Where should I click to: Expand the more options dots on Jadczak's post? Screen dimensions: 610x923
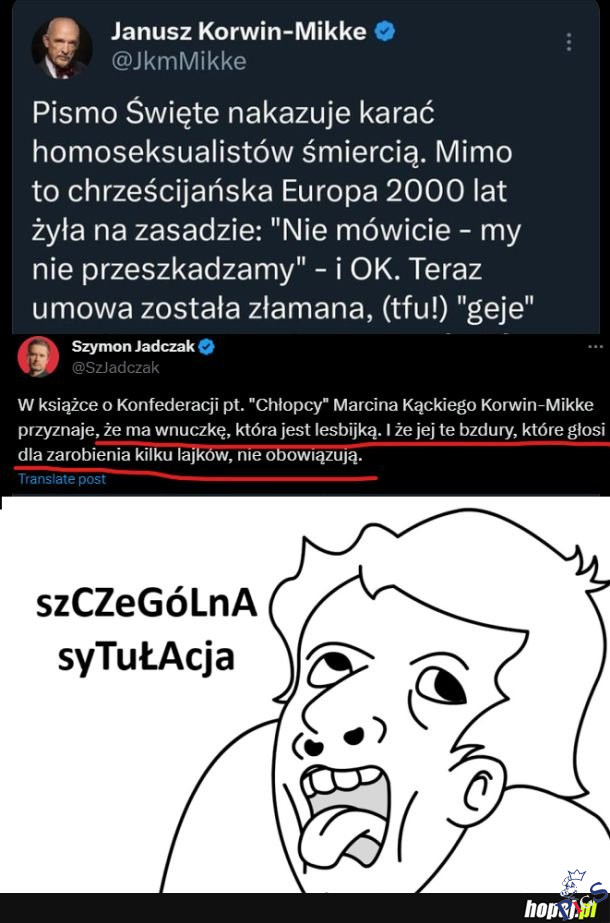596,347
